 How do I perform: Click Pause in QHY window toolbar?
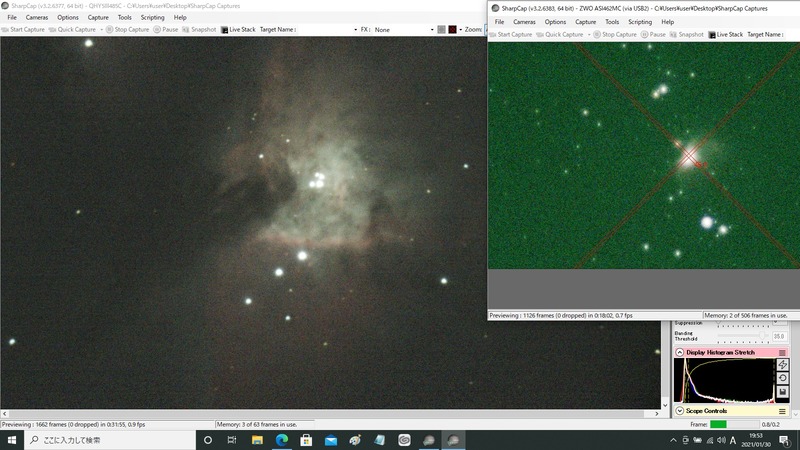tap(166, 30)
